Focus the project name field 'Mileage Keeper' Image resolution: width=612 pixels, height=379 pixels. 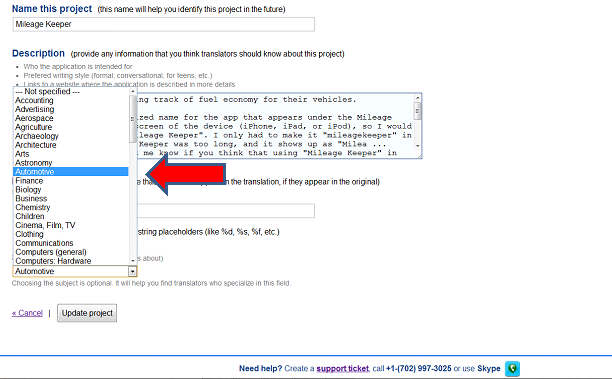pyautogui.click(x=164, y=24)
